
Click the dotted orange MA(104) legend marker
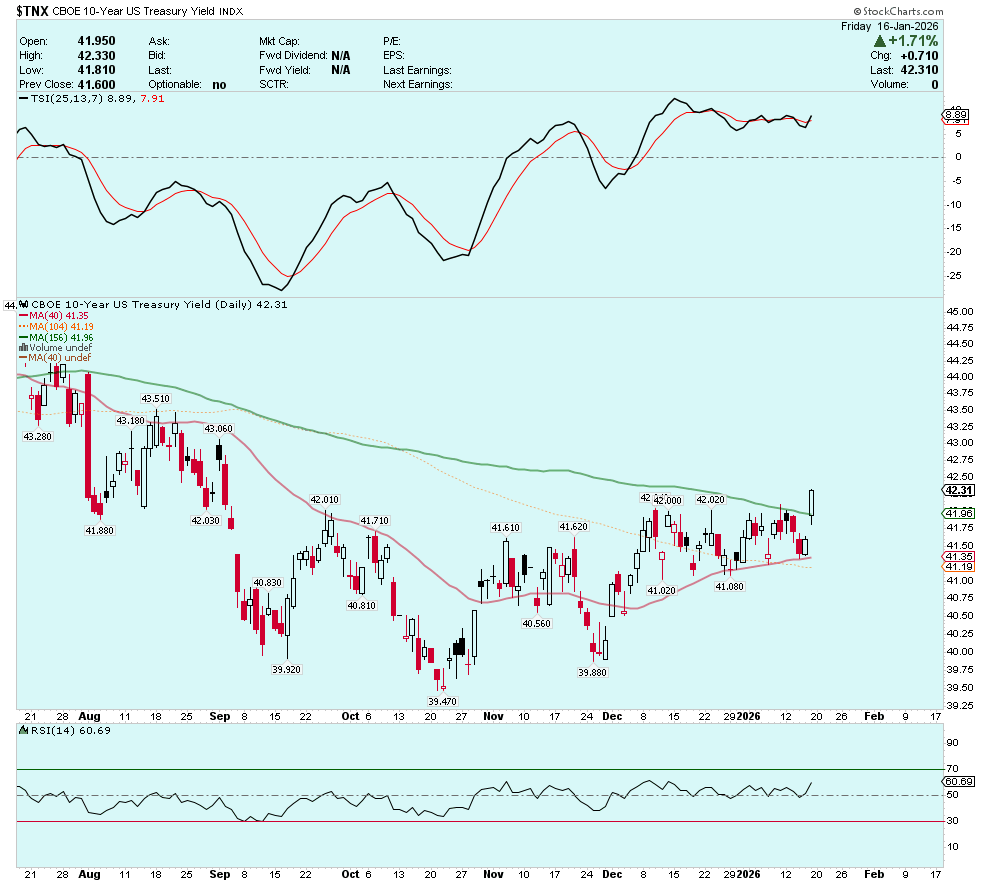coord(23,326)
